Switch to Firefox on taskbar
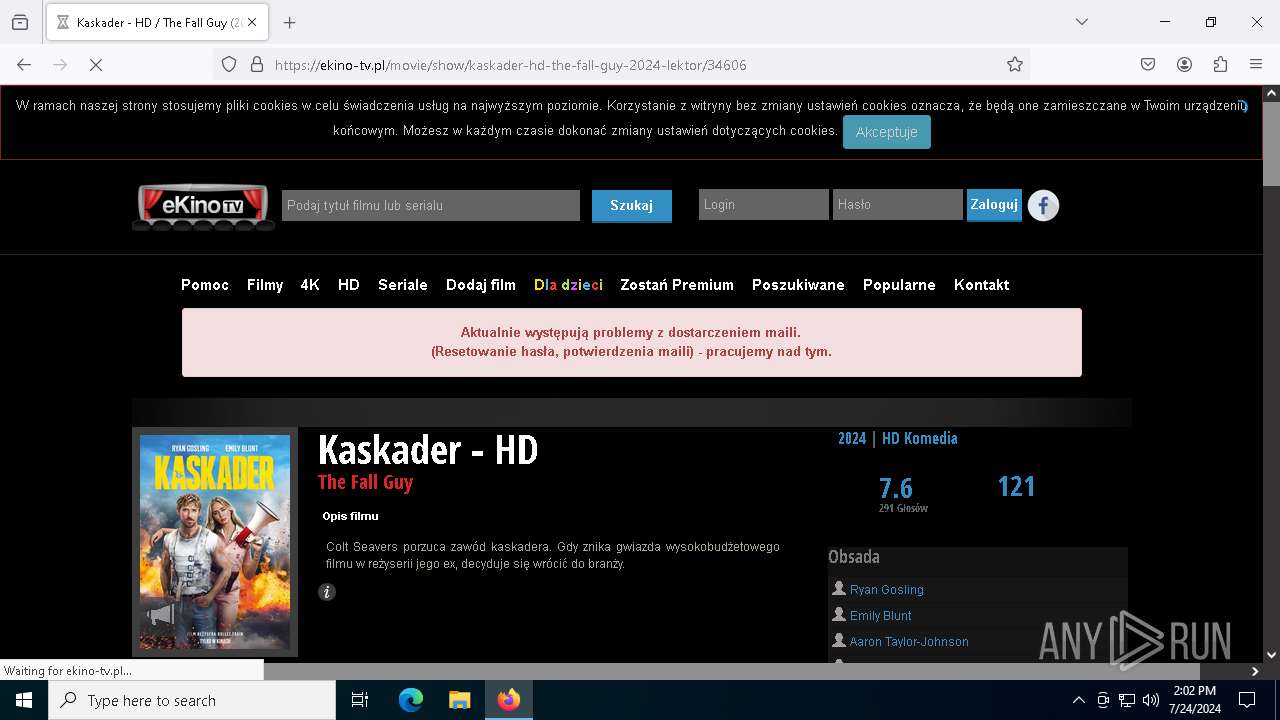Screen dimensions: 1280x720 509,700
